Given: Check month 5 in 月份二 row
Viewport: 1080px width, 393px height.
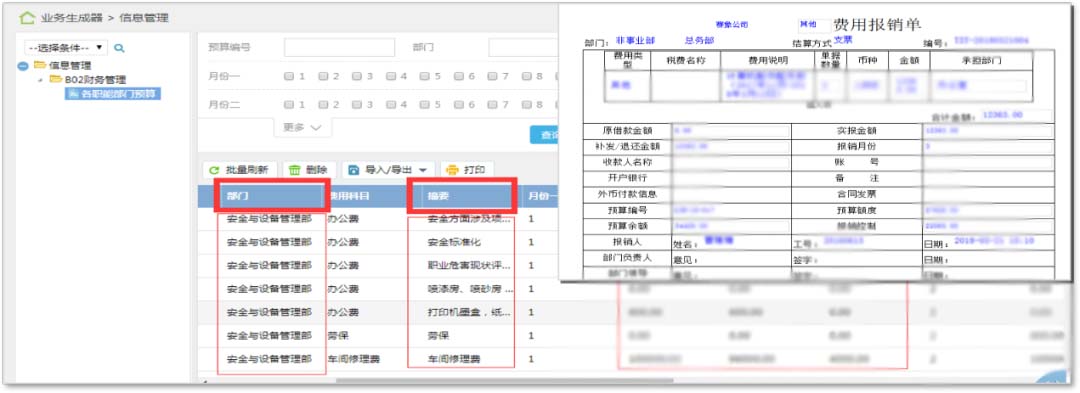Looking at the screenshot, I should coord(424,105).
